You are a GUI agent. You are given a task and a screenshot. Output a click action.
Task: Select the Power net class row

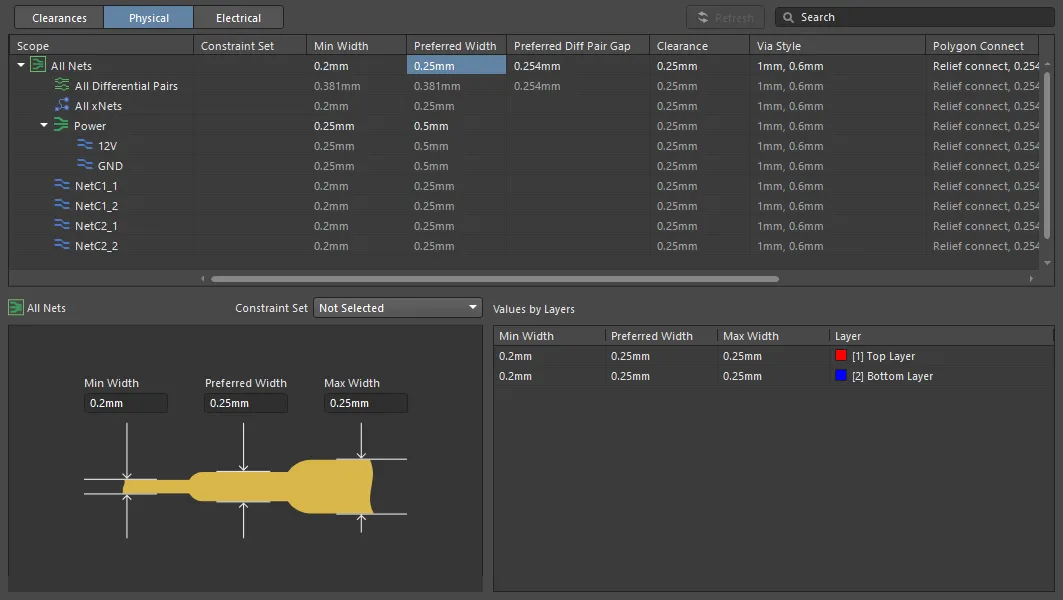(90, 126)
